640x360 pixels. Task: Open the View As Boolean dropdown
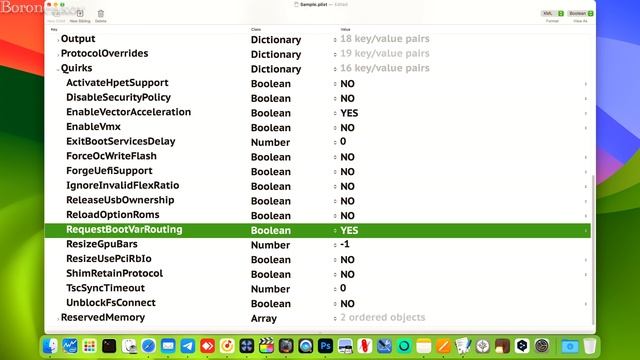click(x=580, y=13)
